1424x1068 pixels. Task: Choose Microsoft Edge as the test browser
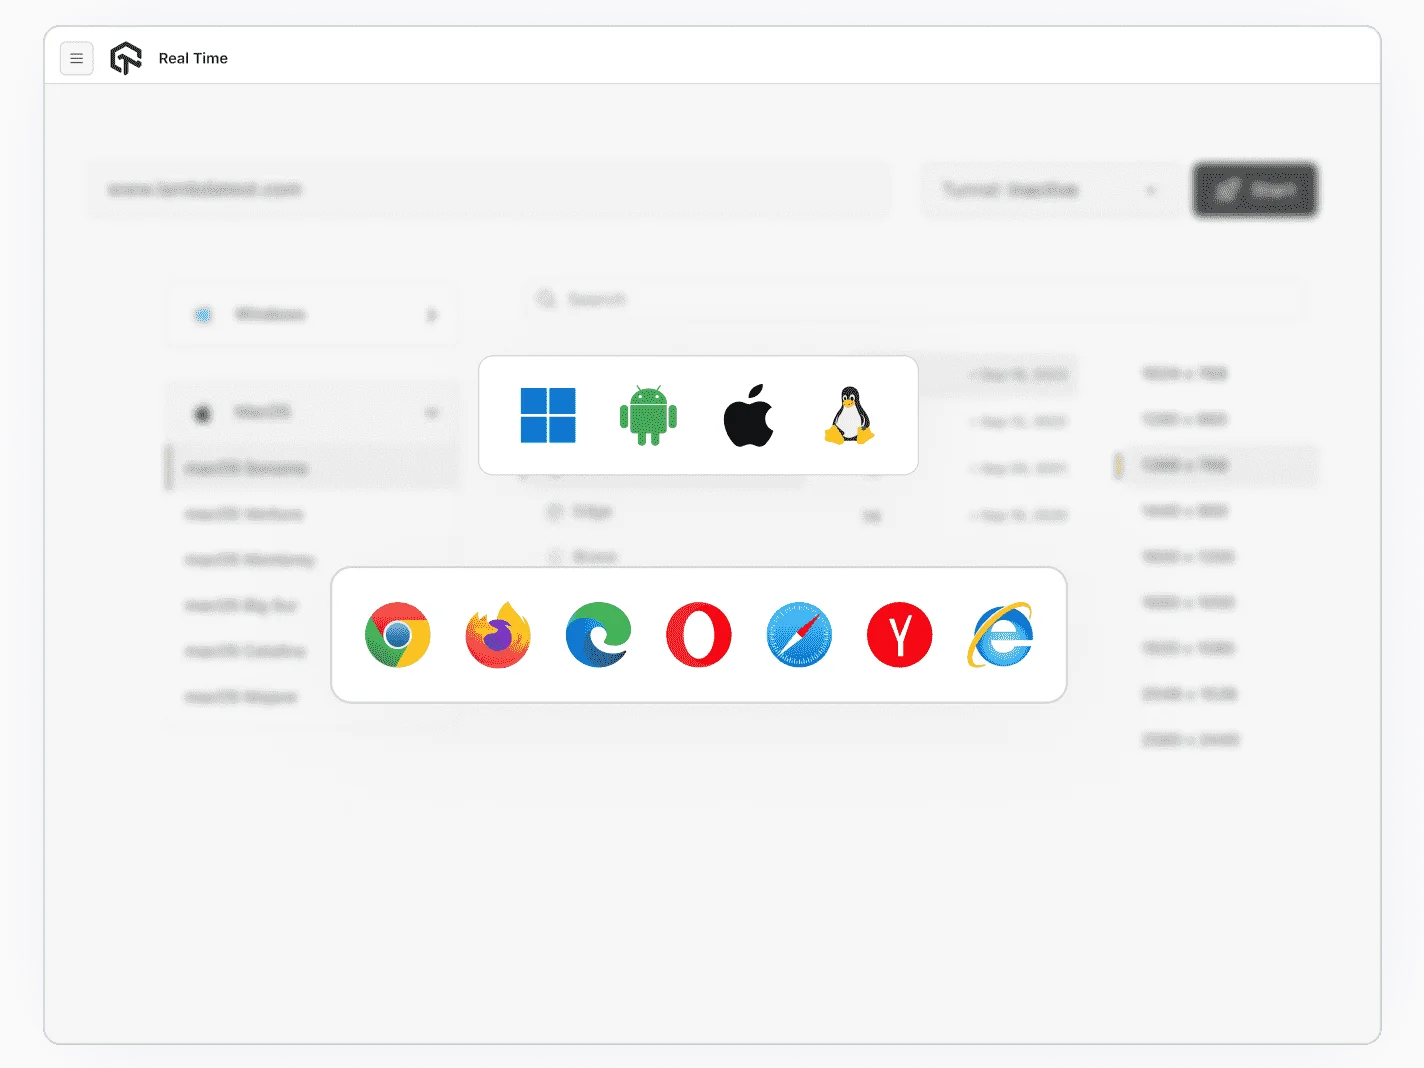coord(598,635)
